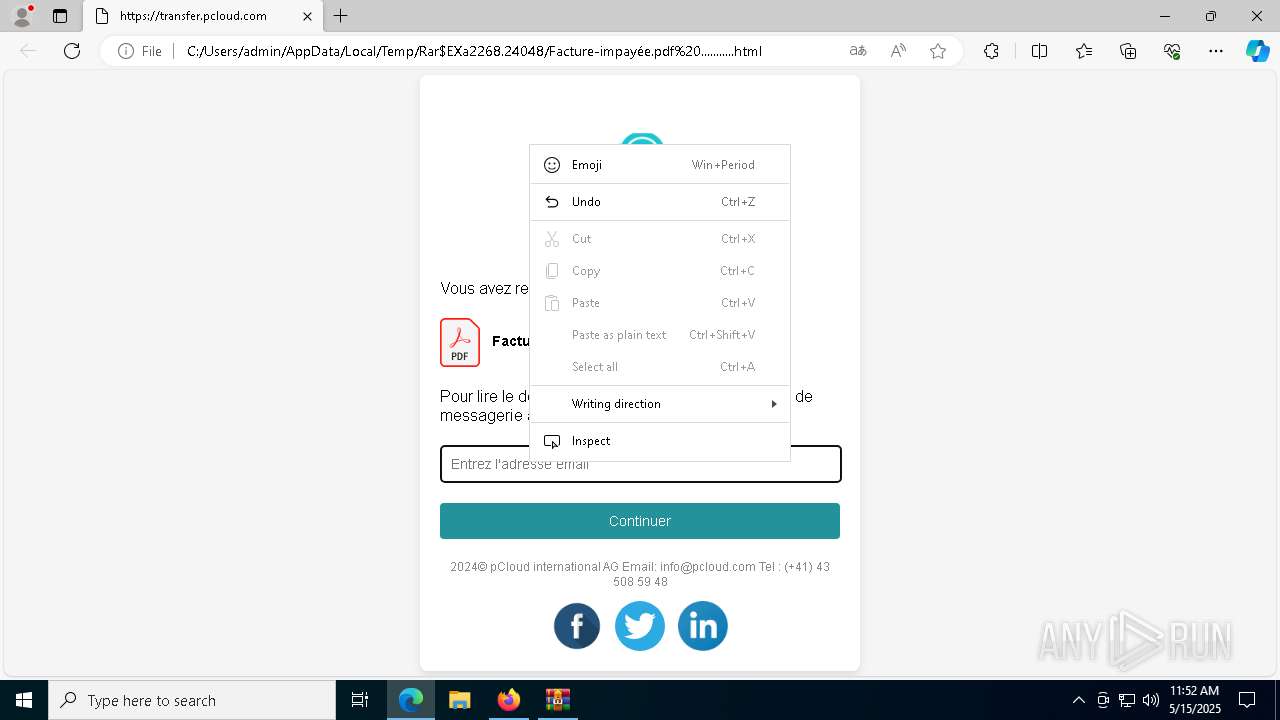
Task: Click the taskbar search box
Action: tap(192, 700)
